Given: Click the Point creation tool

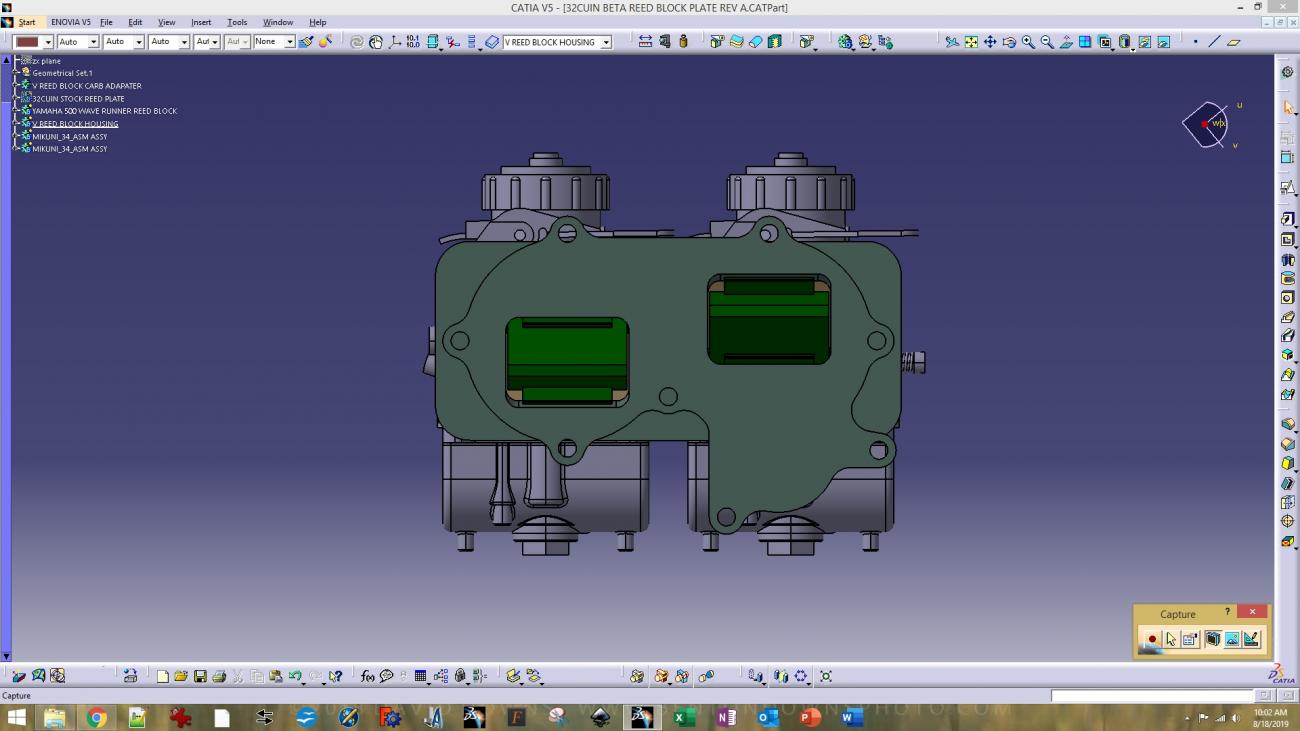Looking at the screenshot, I should pos(1195,42).
